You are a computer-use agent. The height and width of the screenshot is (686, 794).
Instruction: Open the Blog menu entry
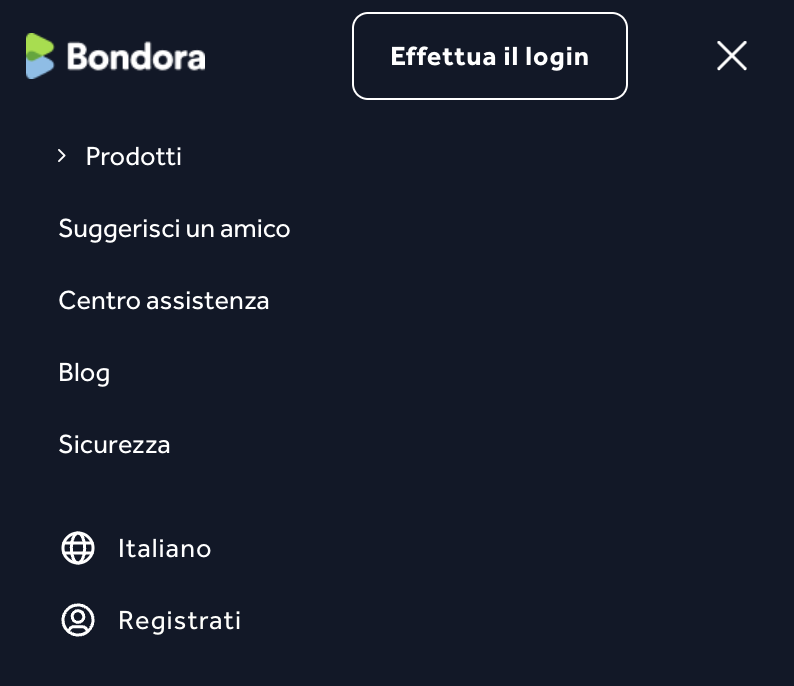[84, 373]
